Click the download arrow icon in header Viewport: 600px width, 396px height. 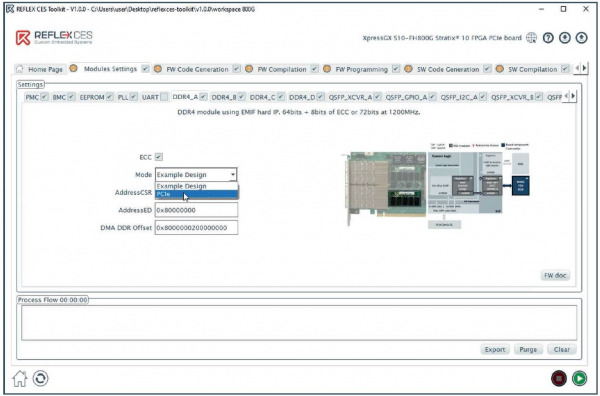coord(565,38)
